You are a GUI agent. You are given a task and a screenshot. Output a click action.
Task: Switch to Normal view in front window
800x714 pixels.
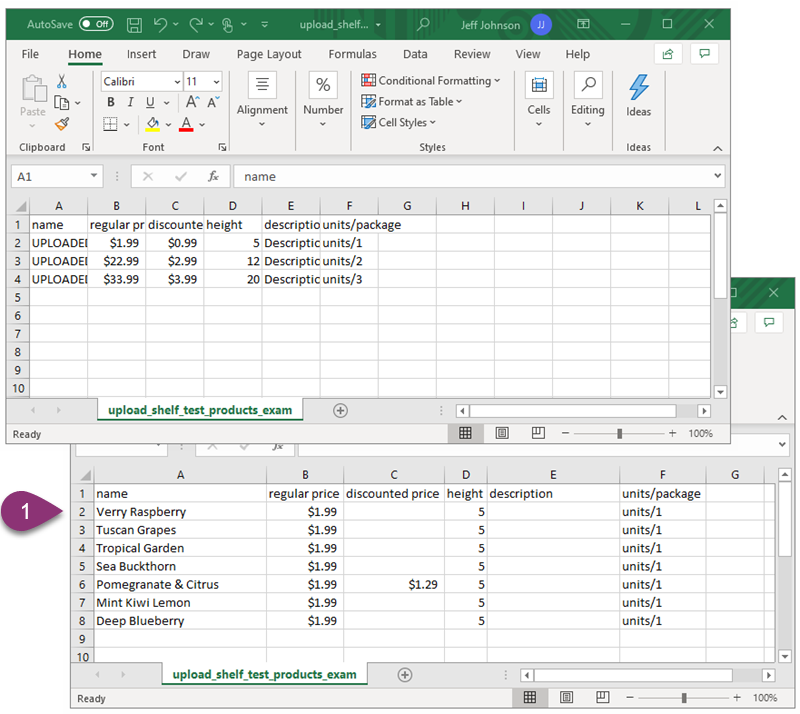pos(465,433)
